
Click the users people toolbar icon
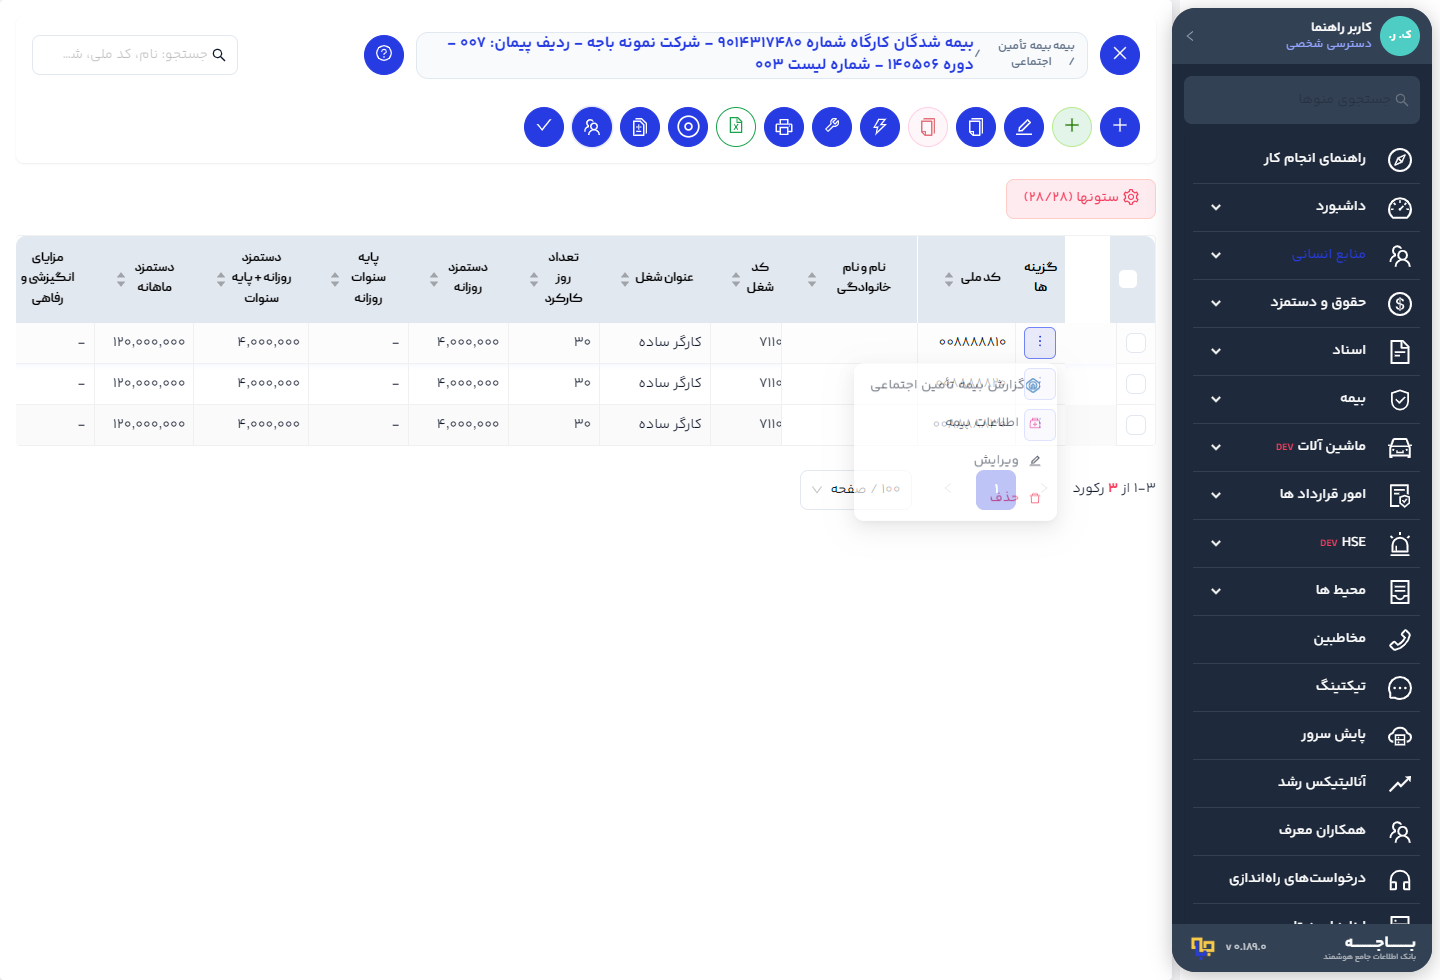[x=592, y=127]
